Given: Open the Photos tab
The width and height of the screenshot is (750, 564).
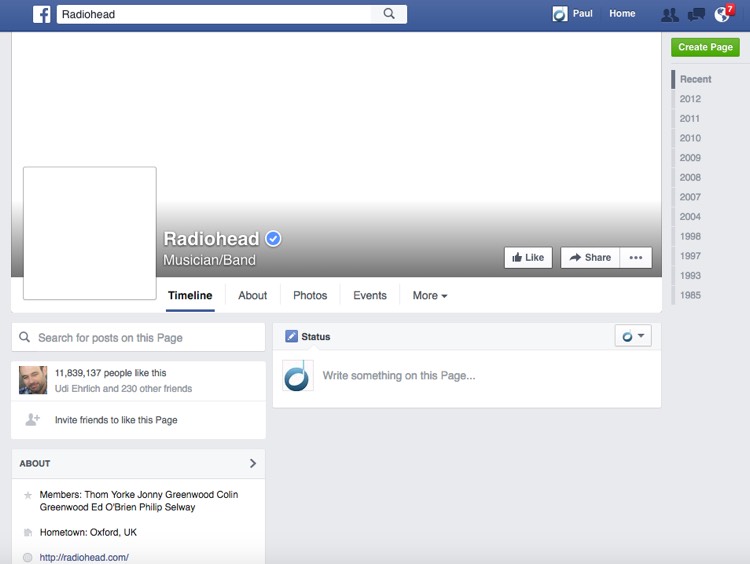Looking at the screenshot, I should pos(310,296).
